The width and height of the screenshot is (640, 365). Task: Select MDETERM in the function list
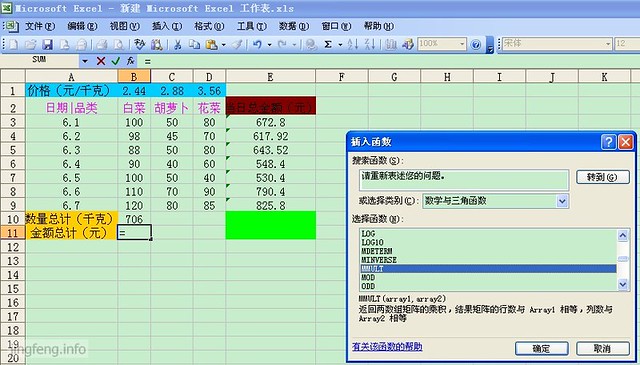click(x=488, y=251)
